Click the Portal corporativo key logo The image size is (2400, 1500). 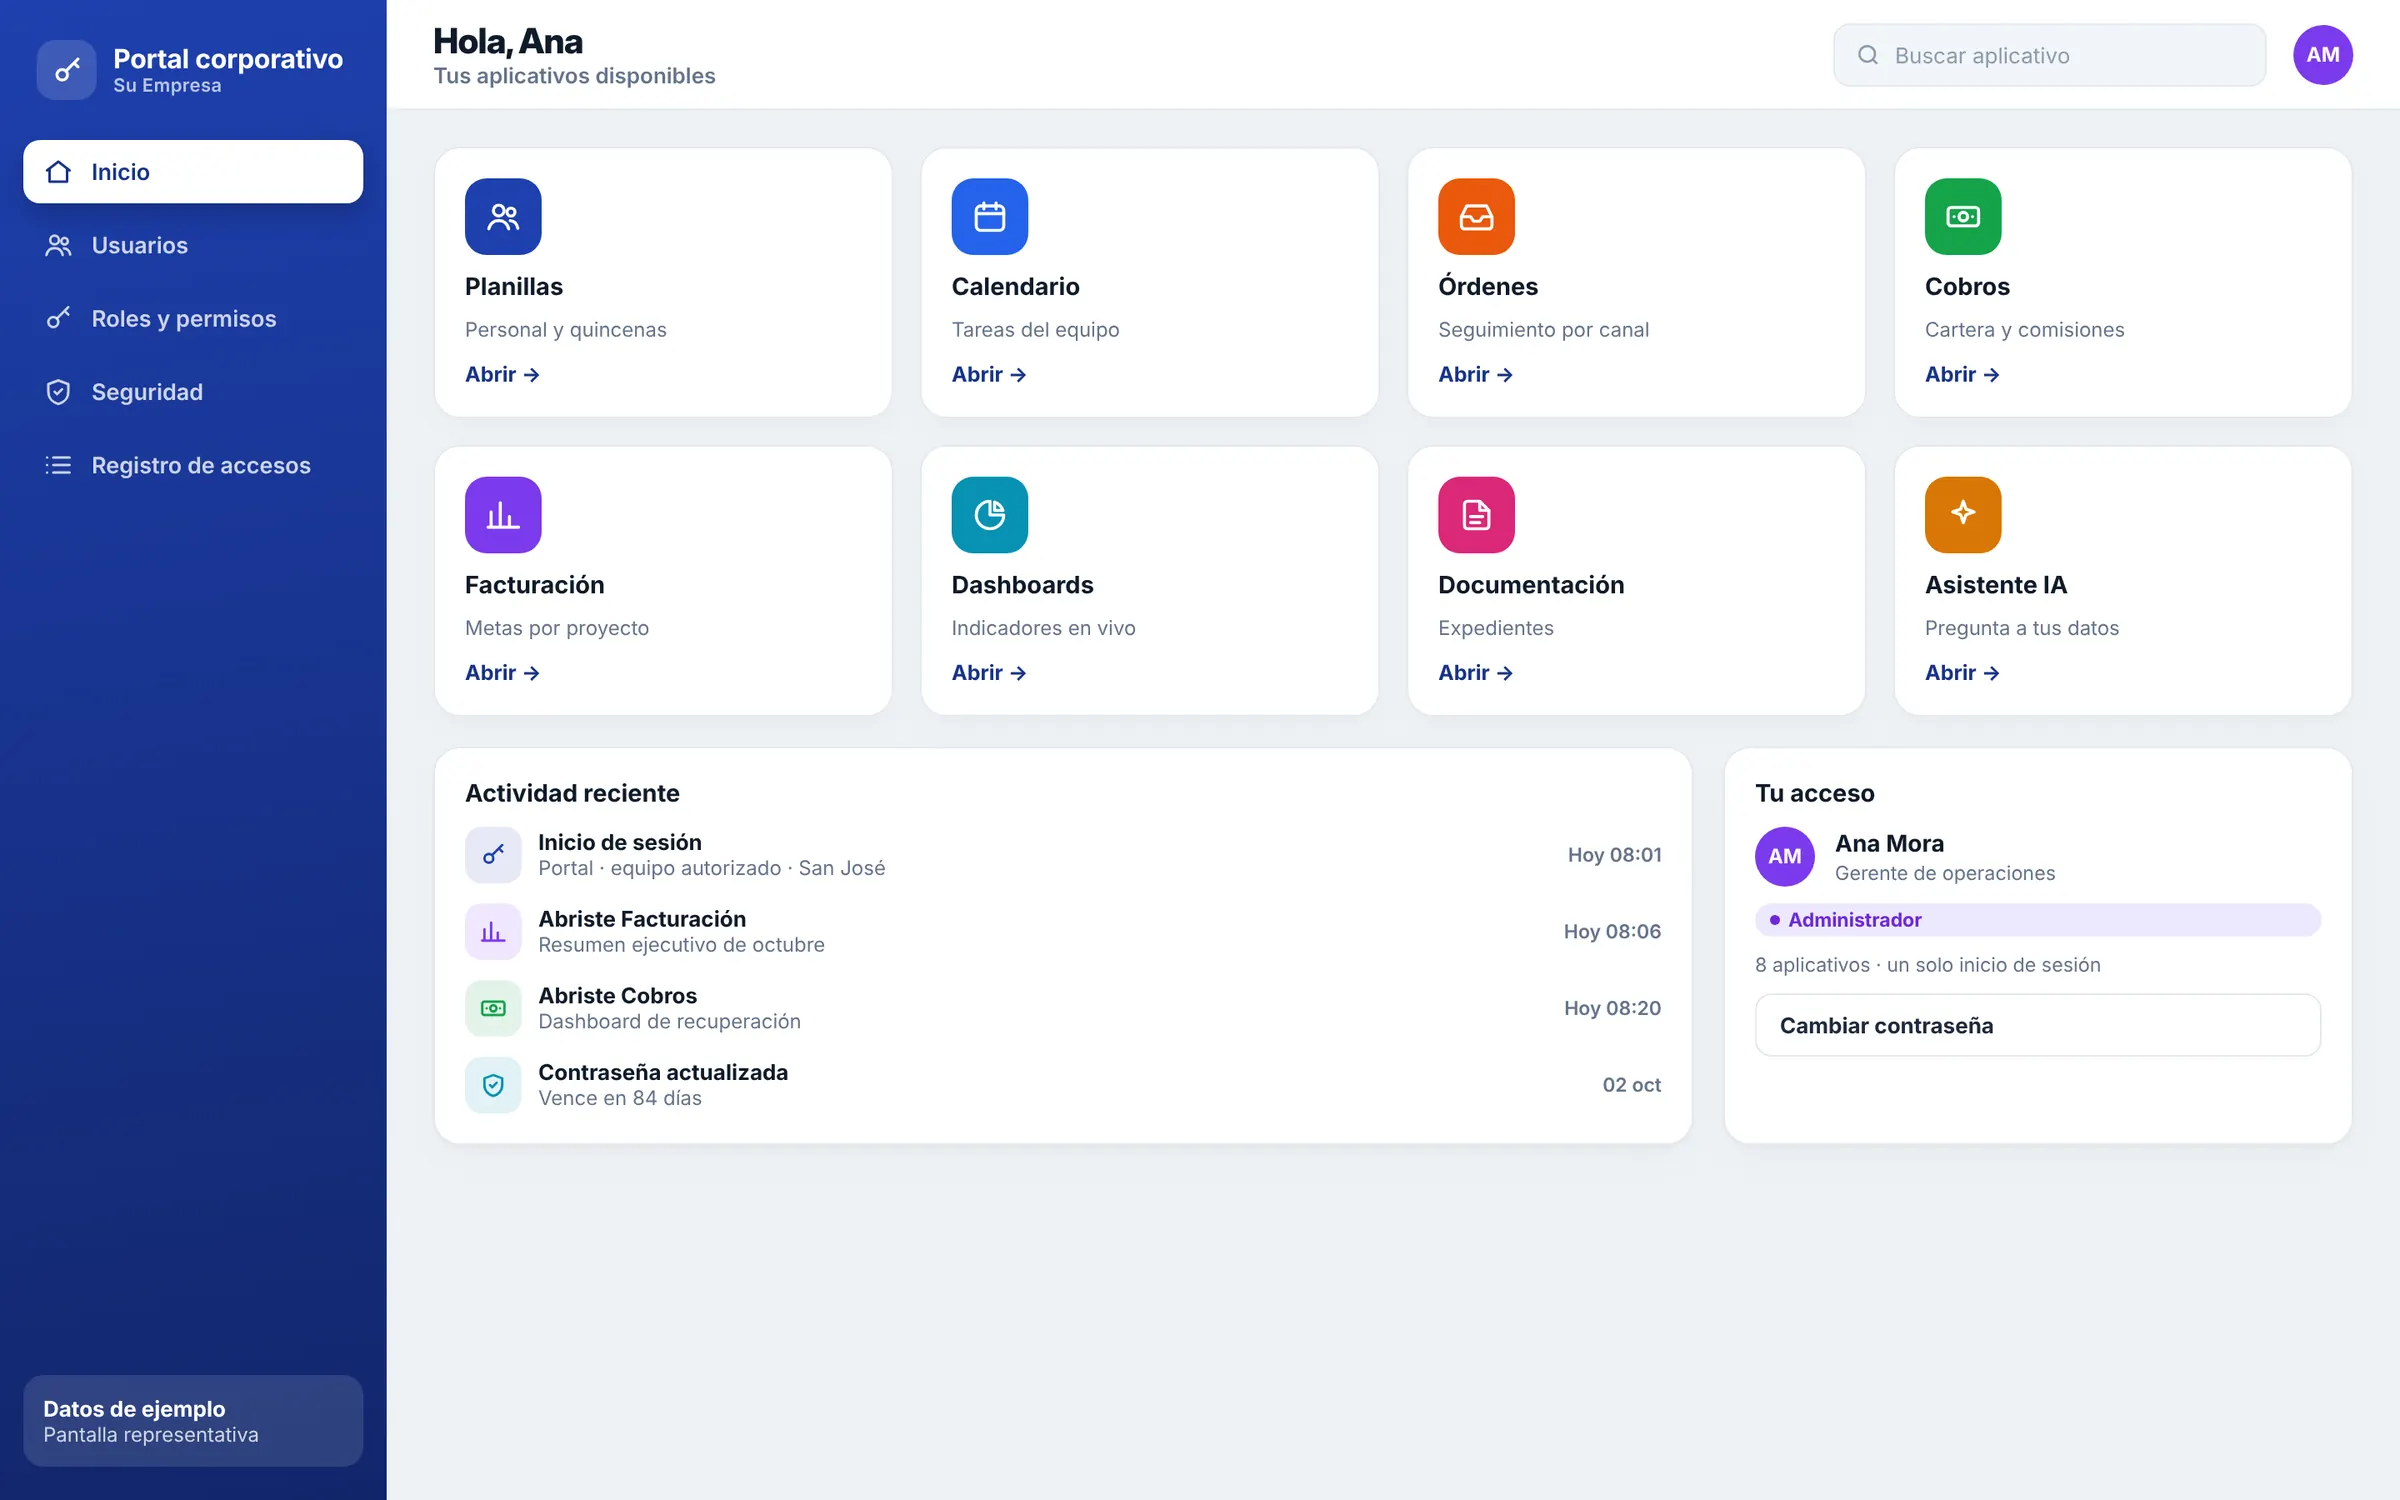click(x=67, y=70)
